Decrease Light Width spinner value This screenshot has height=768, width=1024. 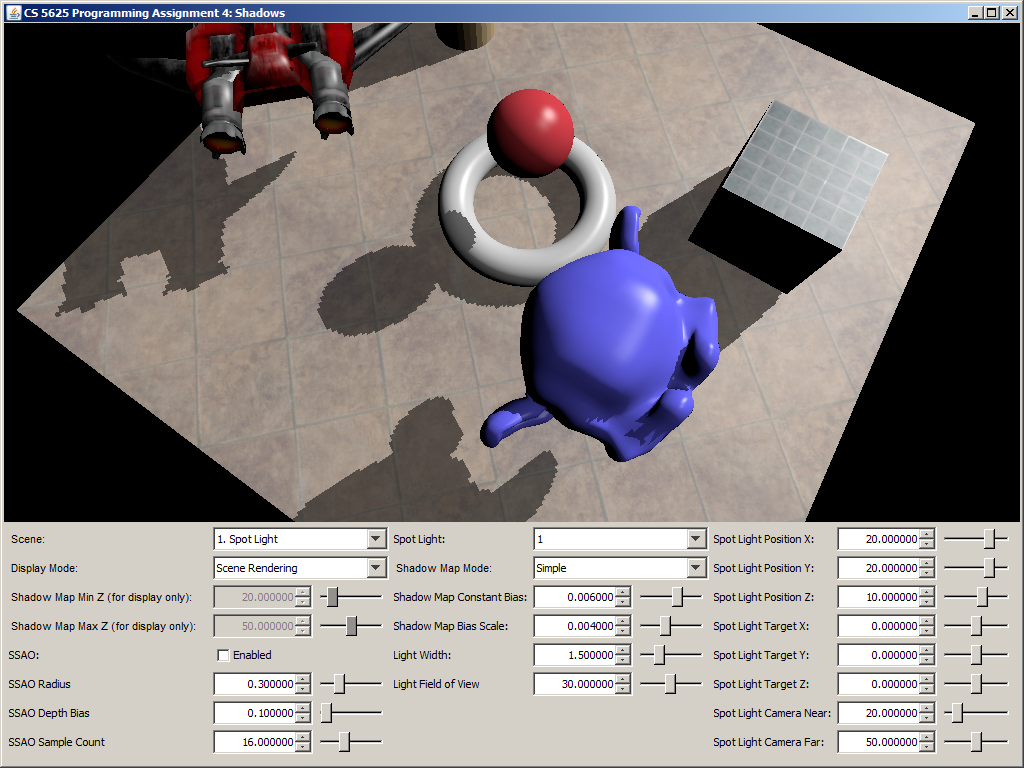tap(624, 660)
